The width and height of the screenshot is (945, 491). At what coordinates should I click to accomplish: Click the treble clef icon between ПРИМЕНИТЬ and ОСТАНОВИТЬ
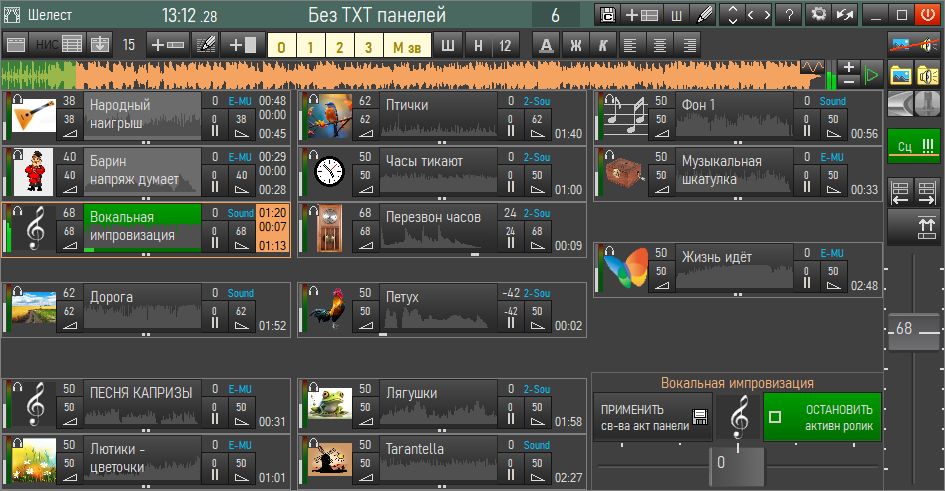click(x=739, y=418)
